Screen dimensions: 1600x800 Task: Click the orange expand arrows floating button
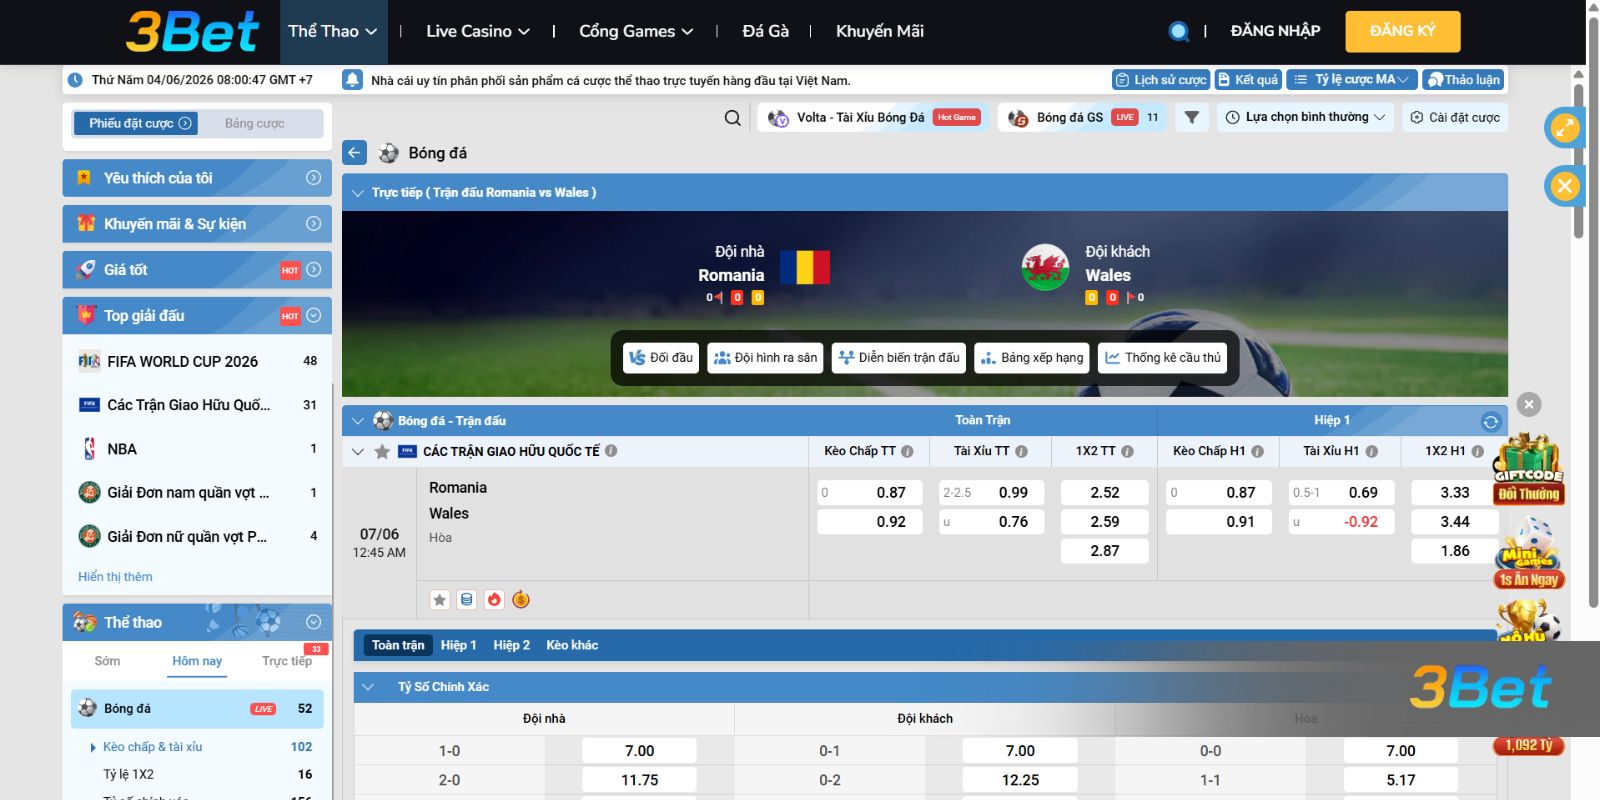coord(1565,127)
